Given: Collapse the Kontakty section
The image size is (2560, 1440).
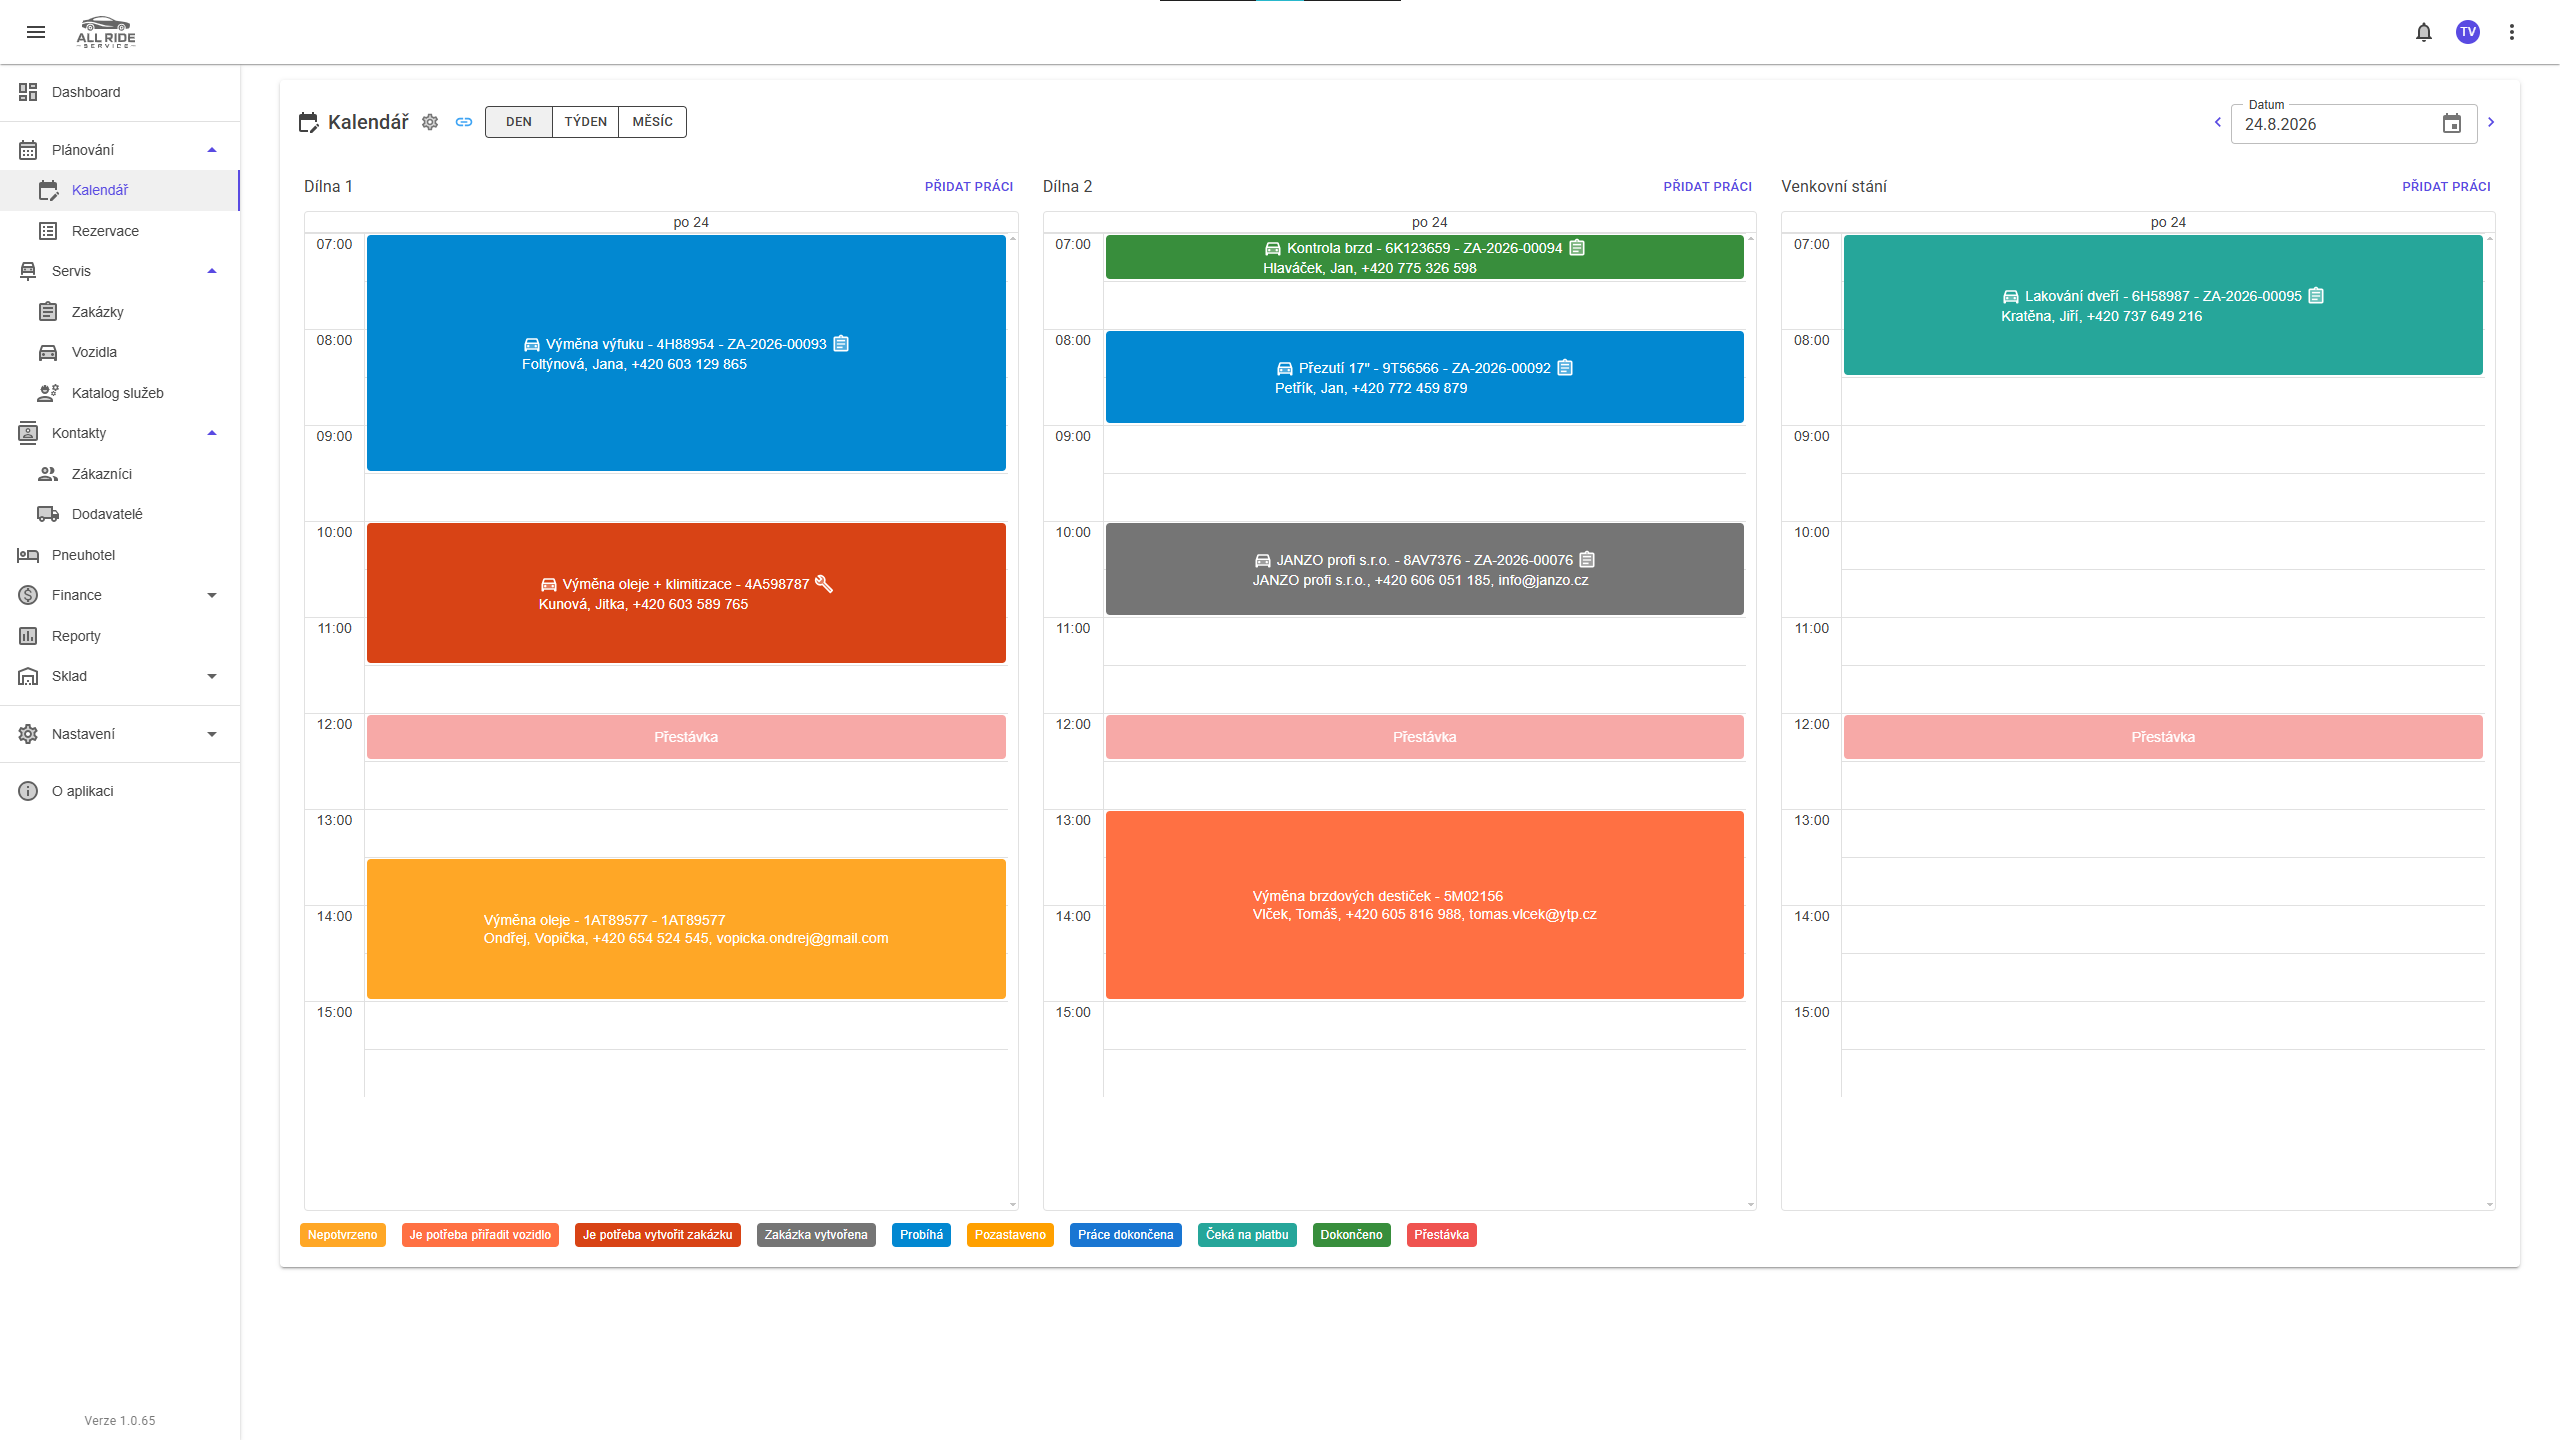Looking at the screenshot, I should tap(120, 433).
